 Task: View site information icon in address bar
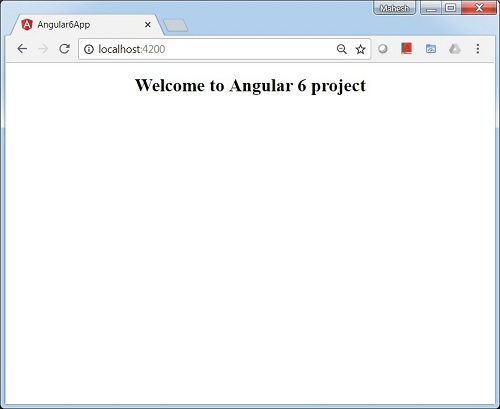pyautogui.click(x=89, y=49)
